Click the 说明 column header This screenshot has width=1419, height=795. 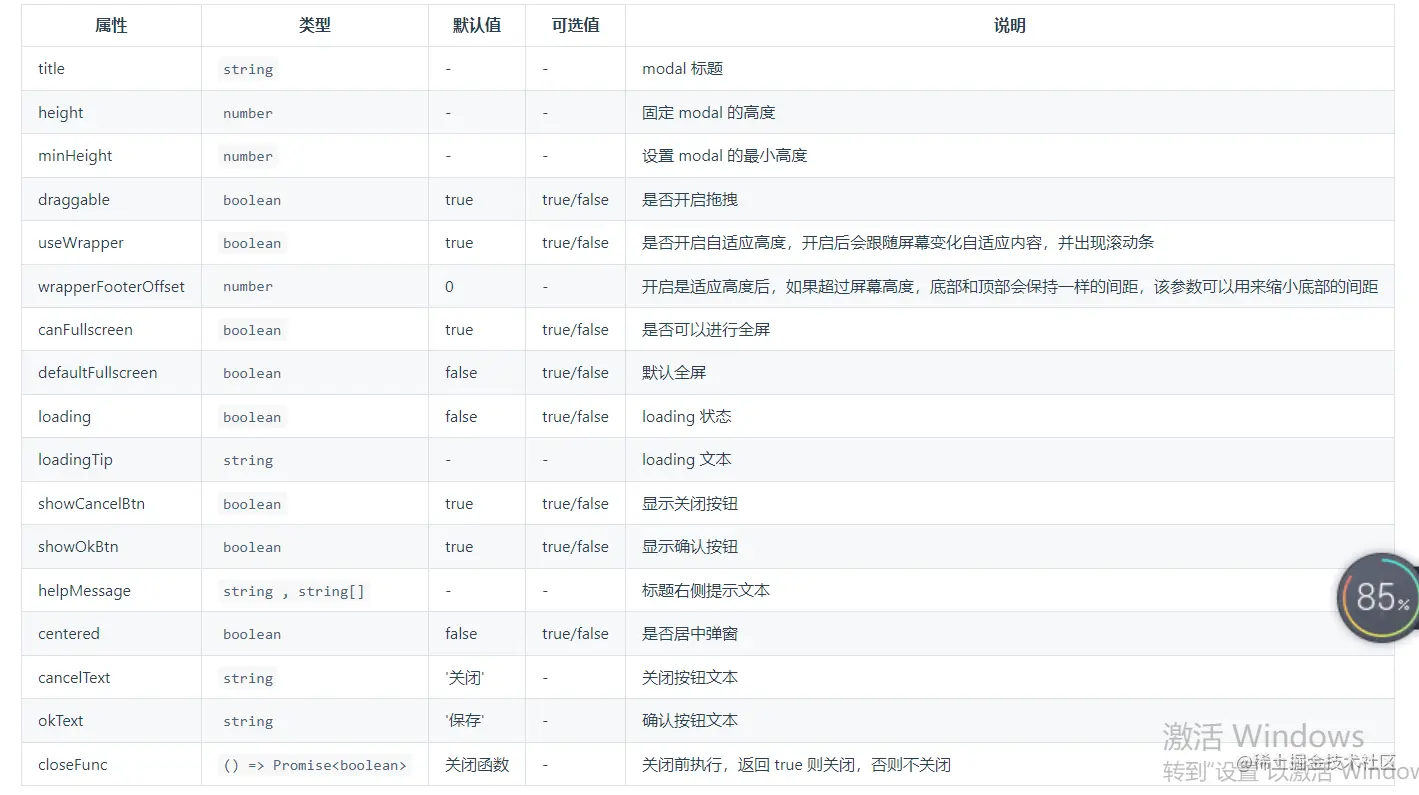pos(1009,25)
